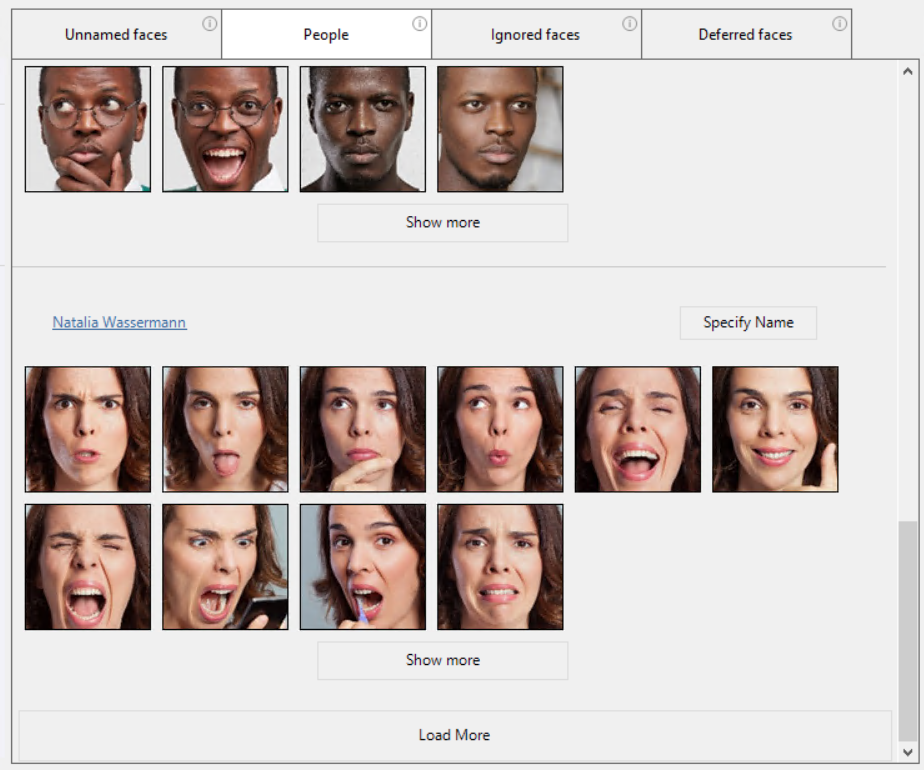Select the thumbnail with tongue sticking out
This screenshot has width=924, height=770.
(225, 429)
